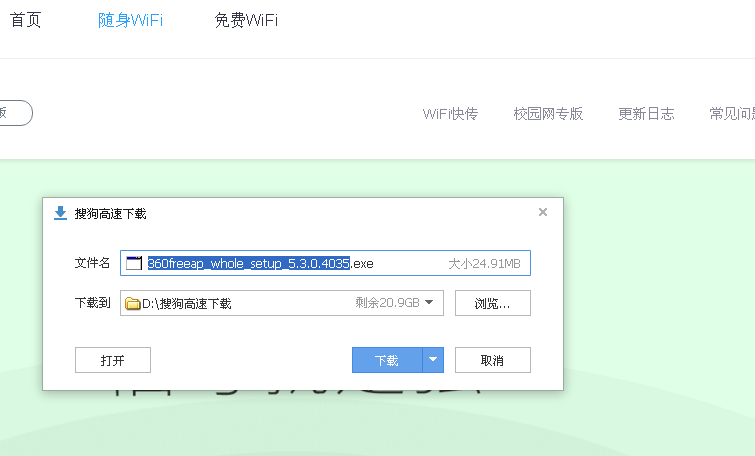This screenshot has width=755, height=456.
Task: Click the .exe extension in filename
Action: pos(362,263)
